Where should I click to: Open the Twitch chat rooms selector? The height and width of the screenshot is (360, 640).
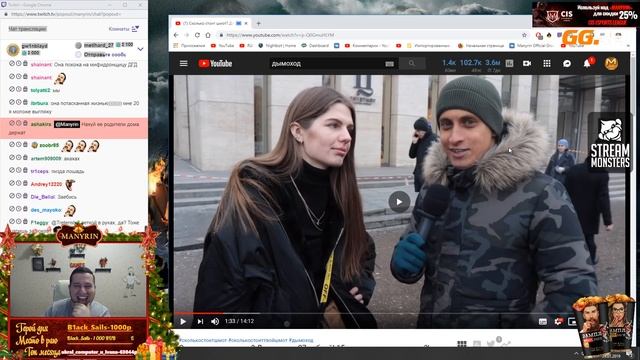pyautogui.click(x=124, y=29)
